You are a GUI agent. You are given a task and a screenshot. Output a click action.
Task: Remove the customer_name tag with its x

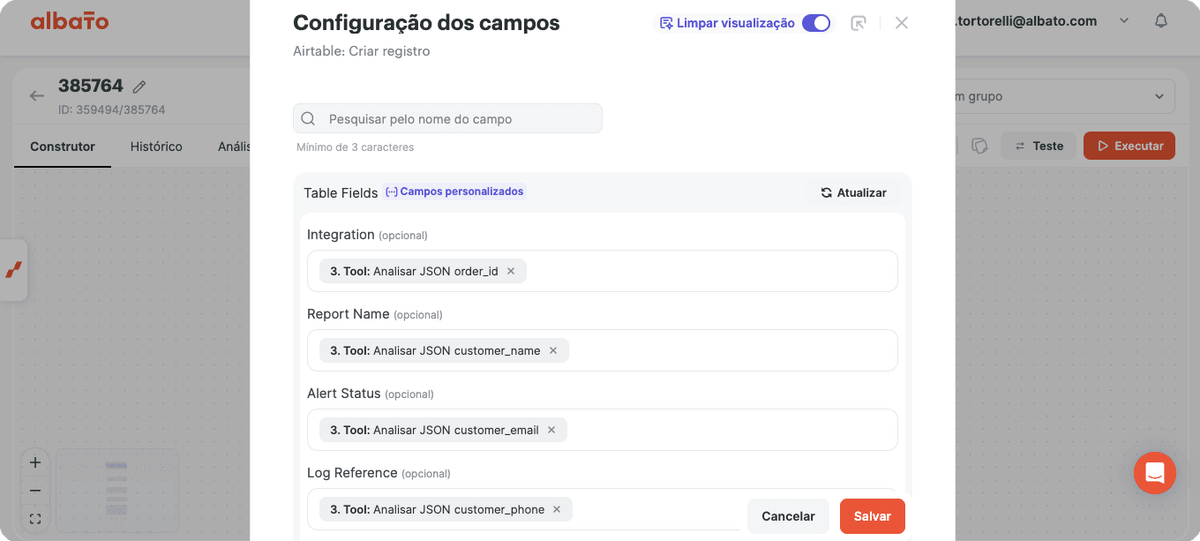coord(553,351)
